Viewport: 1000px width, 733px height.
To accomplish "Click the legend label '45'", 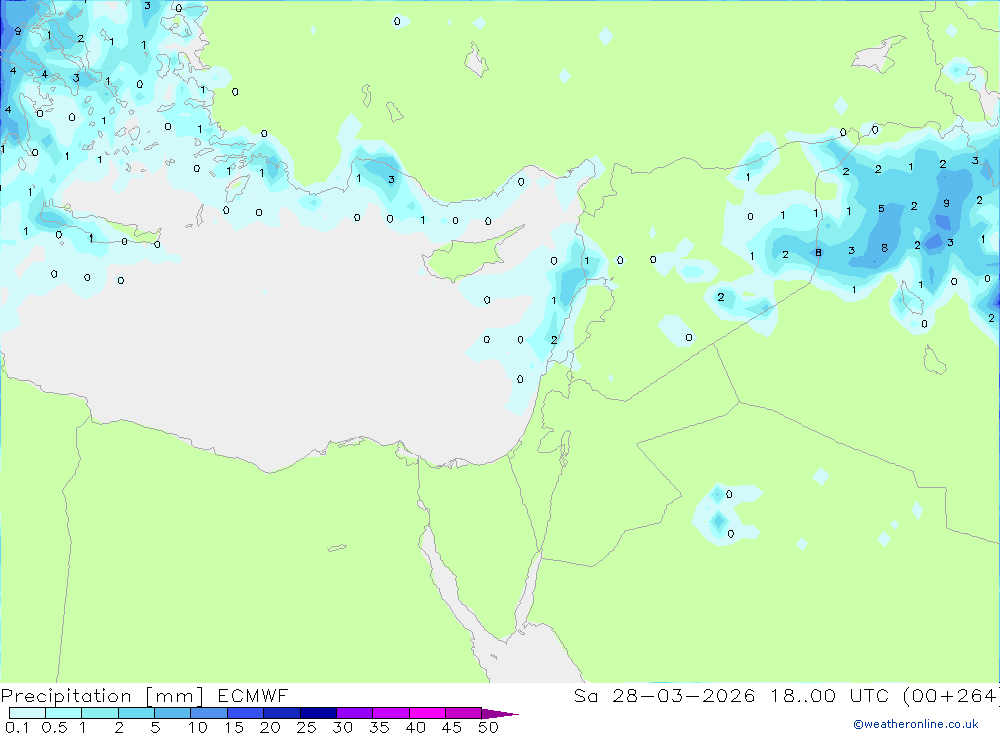I will point(452,727).
